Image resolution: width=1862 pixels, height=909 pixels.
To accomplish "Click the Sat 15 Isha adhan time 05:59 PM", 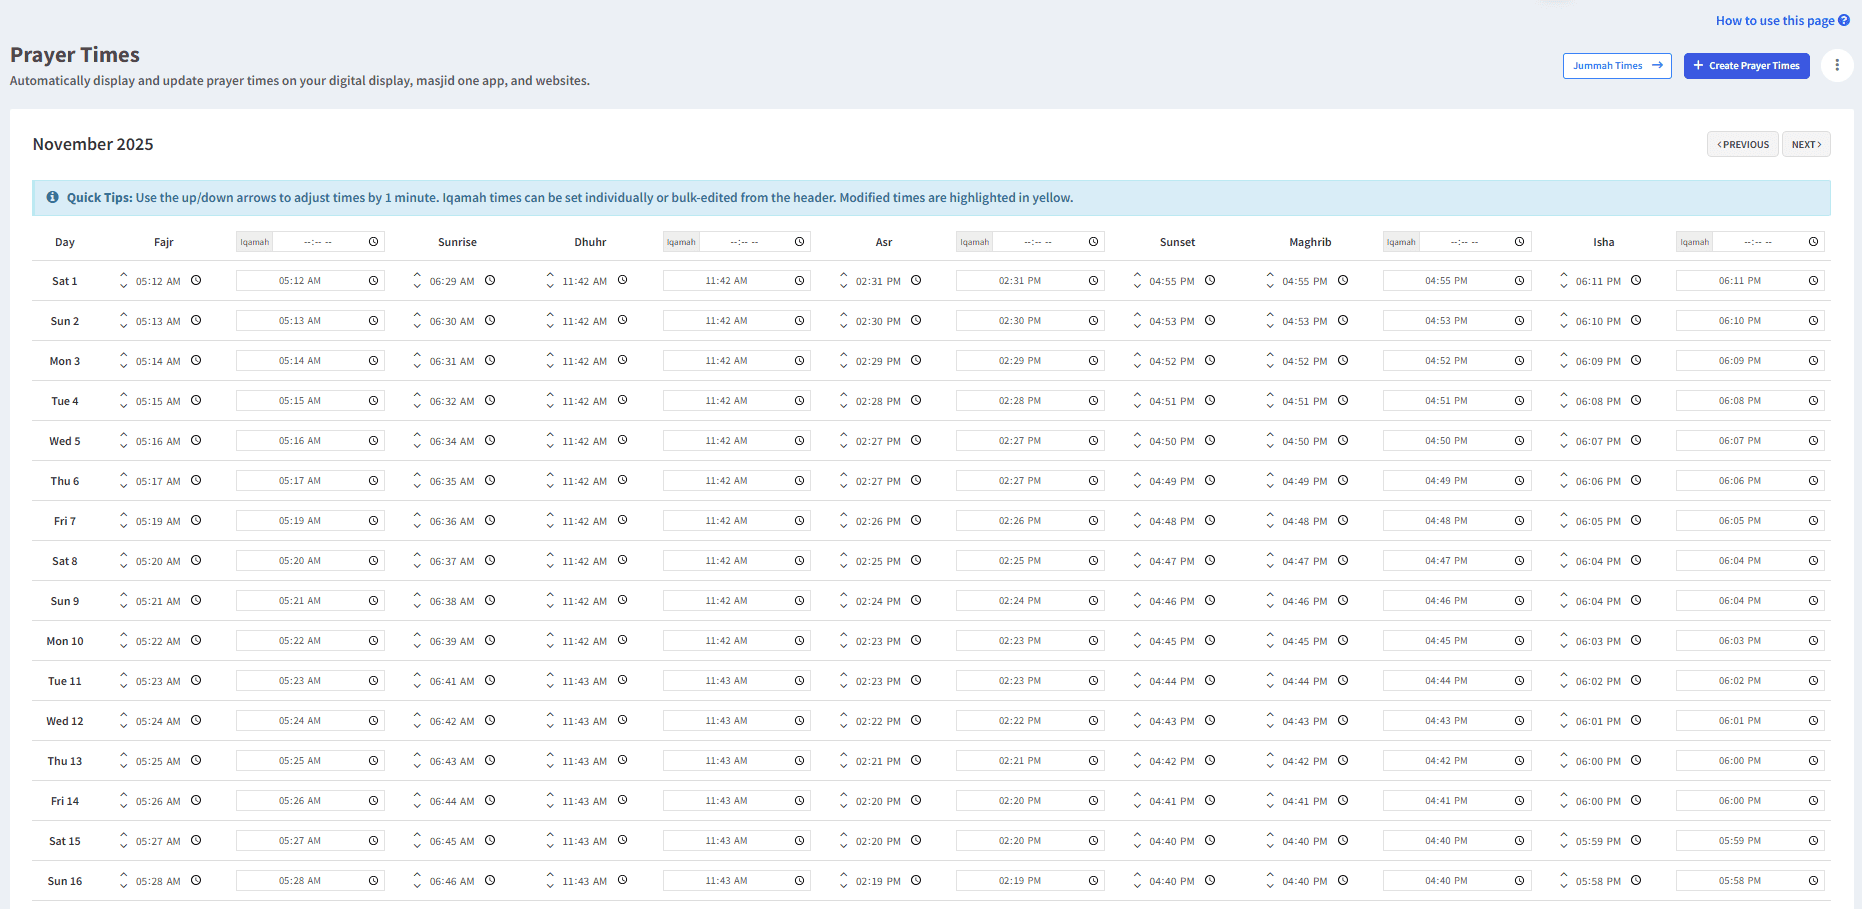I will coord(1598,841).
